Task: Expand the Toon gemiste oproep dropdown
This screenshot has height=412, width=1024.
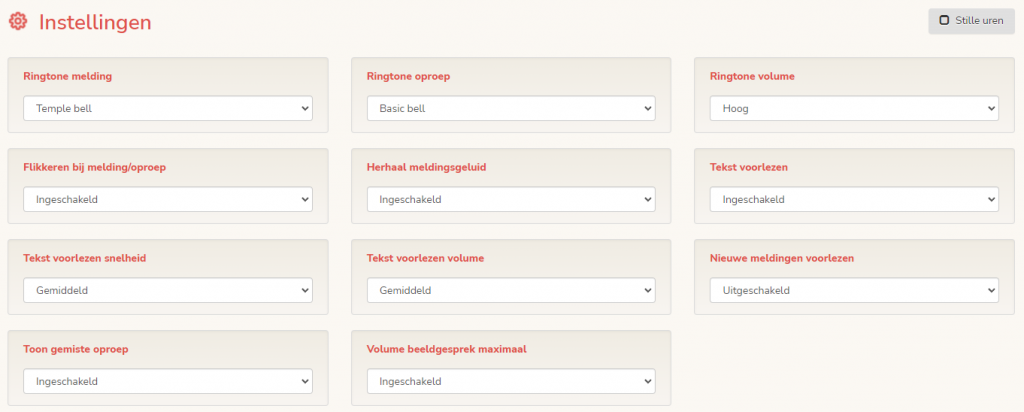Action: [x=167, y=381]
